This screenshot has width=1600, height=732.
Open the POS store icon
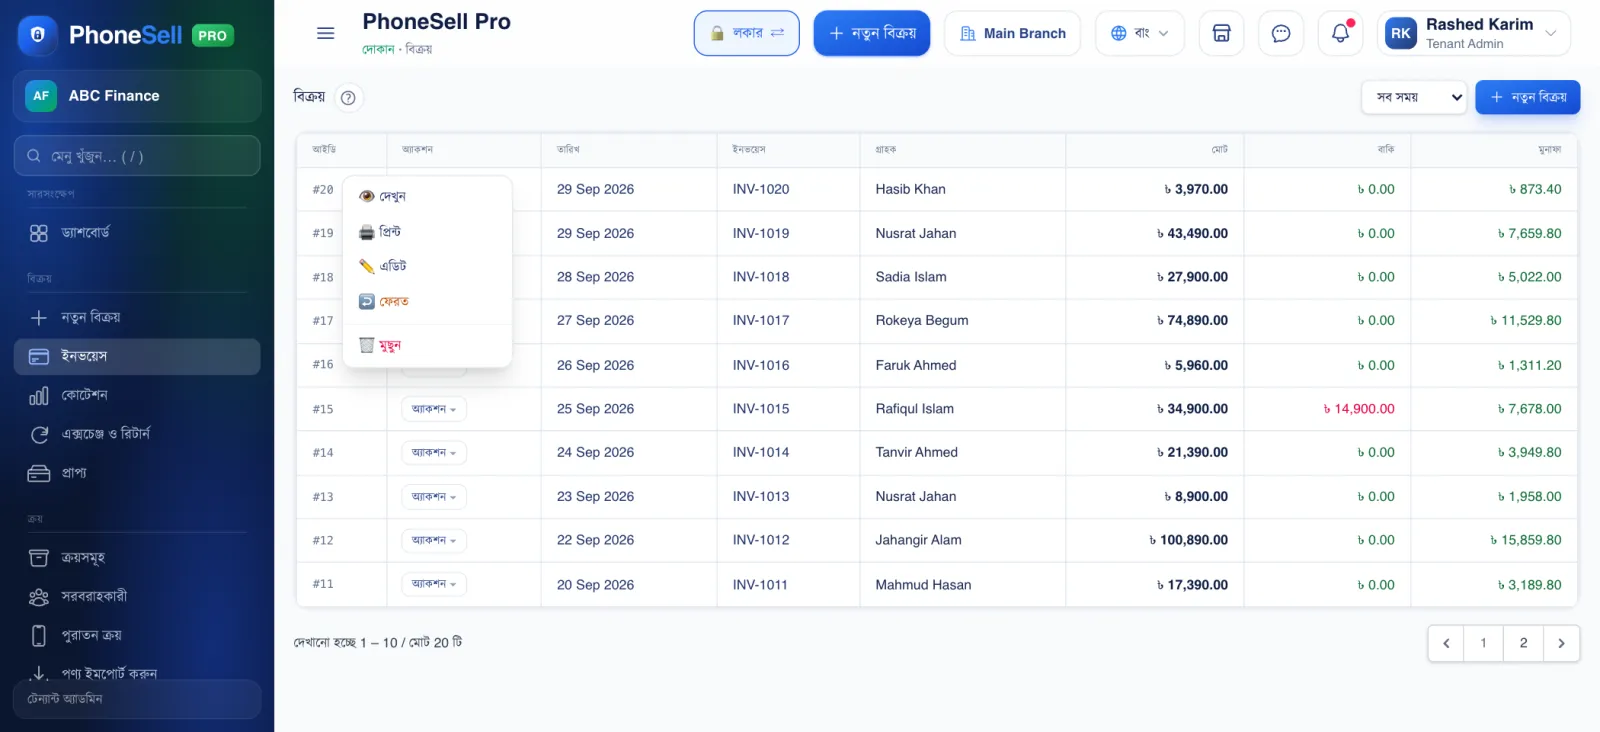pos(1221,33)
